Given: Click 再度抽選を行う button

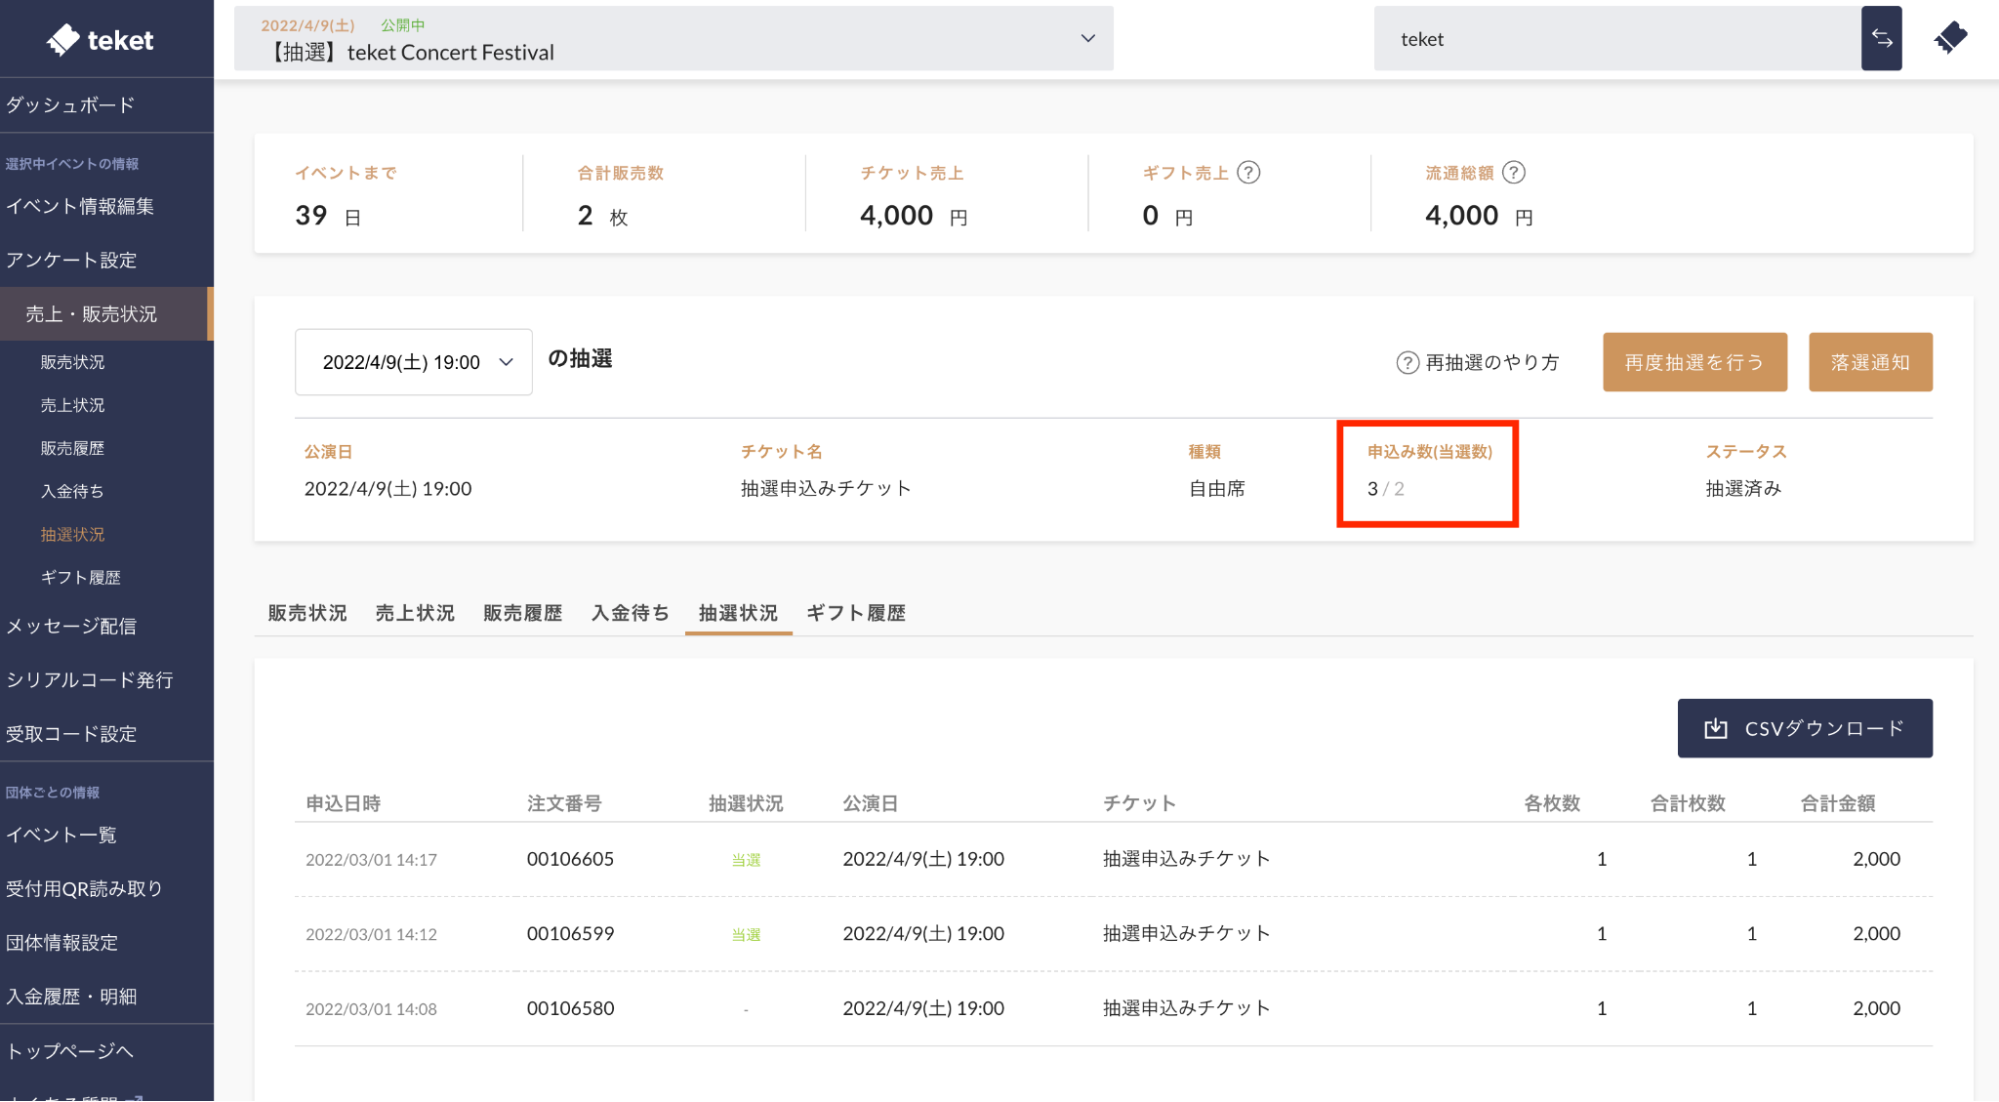Looking at the screenshot, I should click(x=1694, y=362).
